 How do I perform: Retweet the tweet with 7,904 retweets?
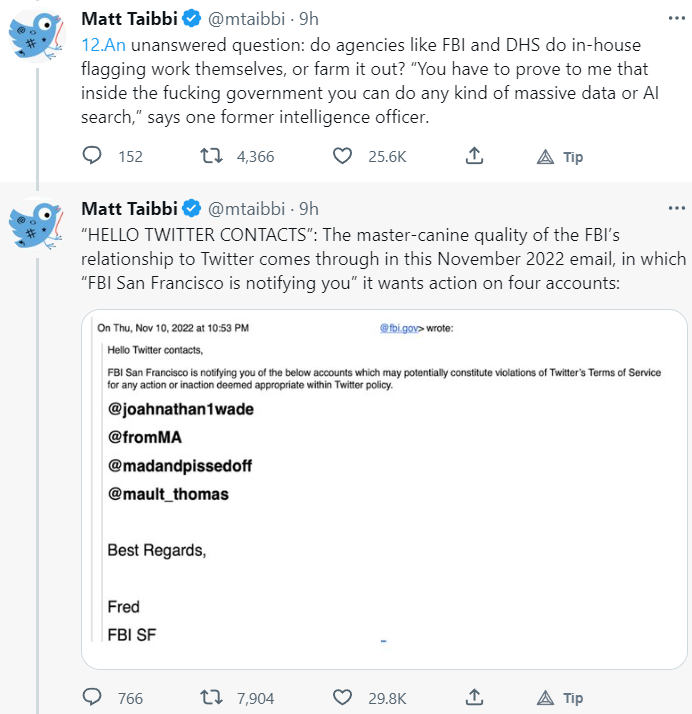tap(211, 697)
